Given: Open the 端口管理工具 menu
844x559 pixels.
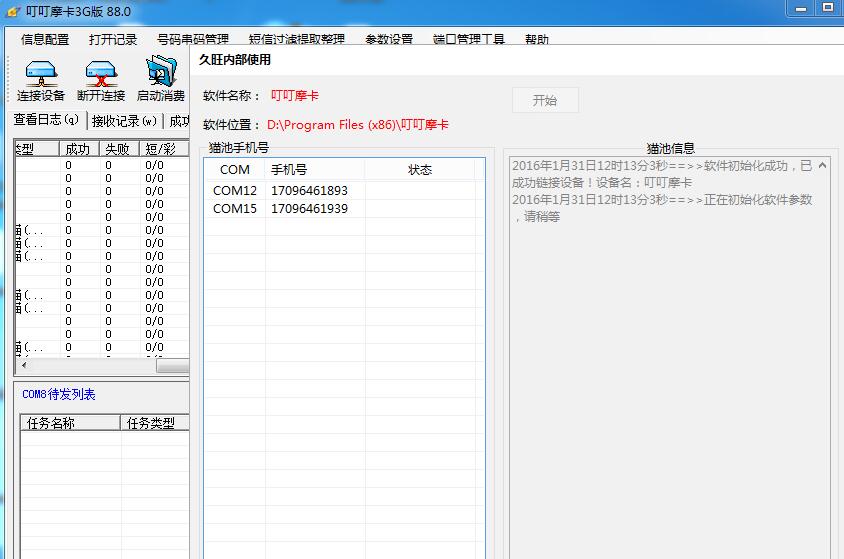Looking at the screenshot, I should pos(469,39).
